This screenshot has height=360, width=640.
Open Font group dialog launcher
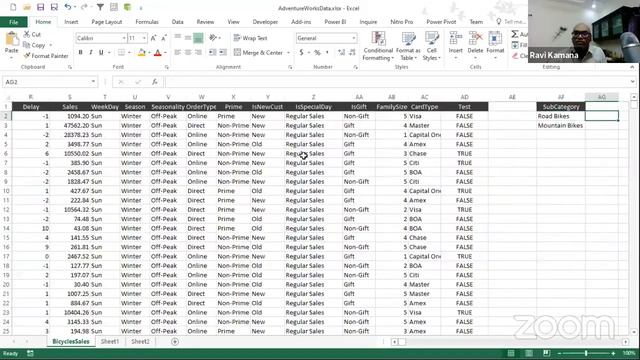pyautogui.click(x=167, y=67)
